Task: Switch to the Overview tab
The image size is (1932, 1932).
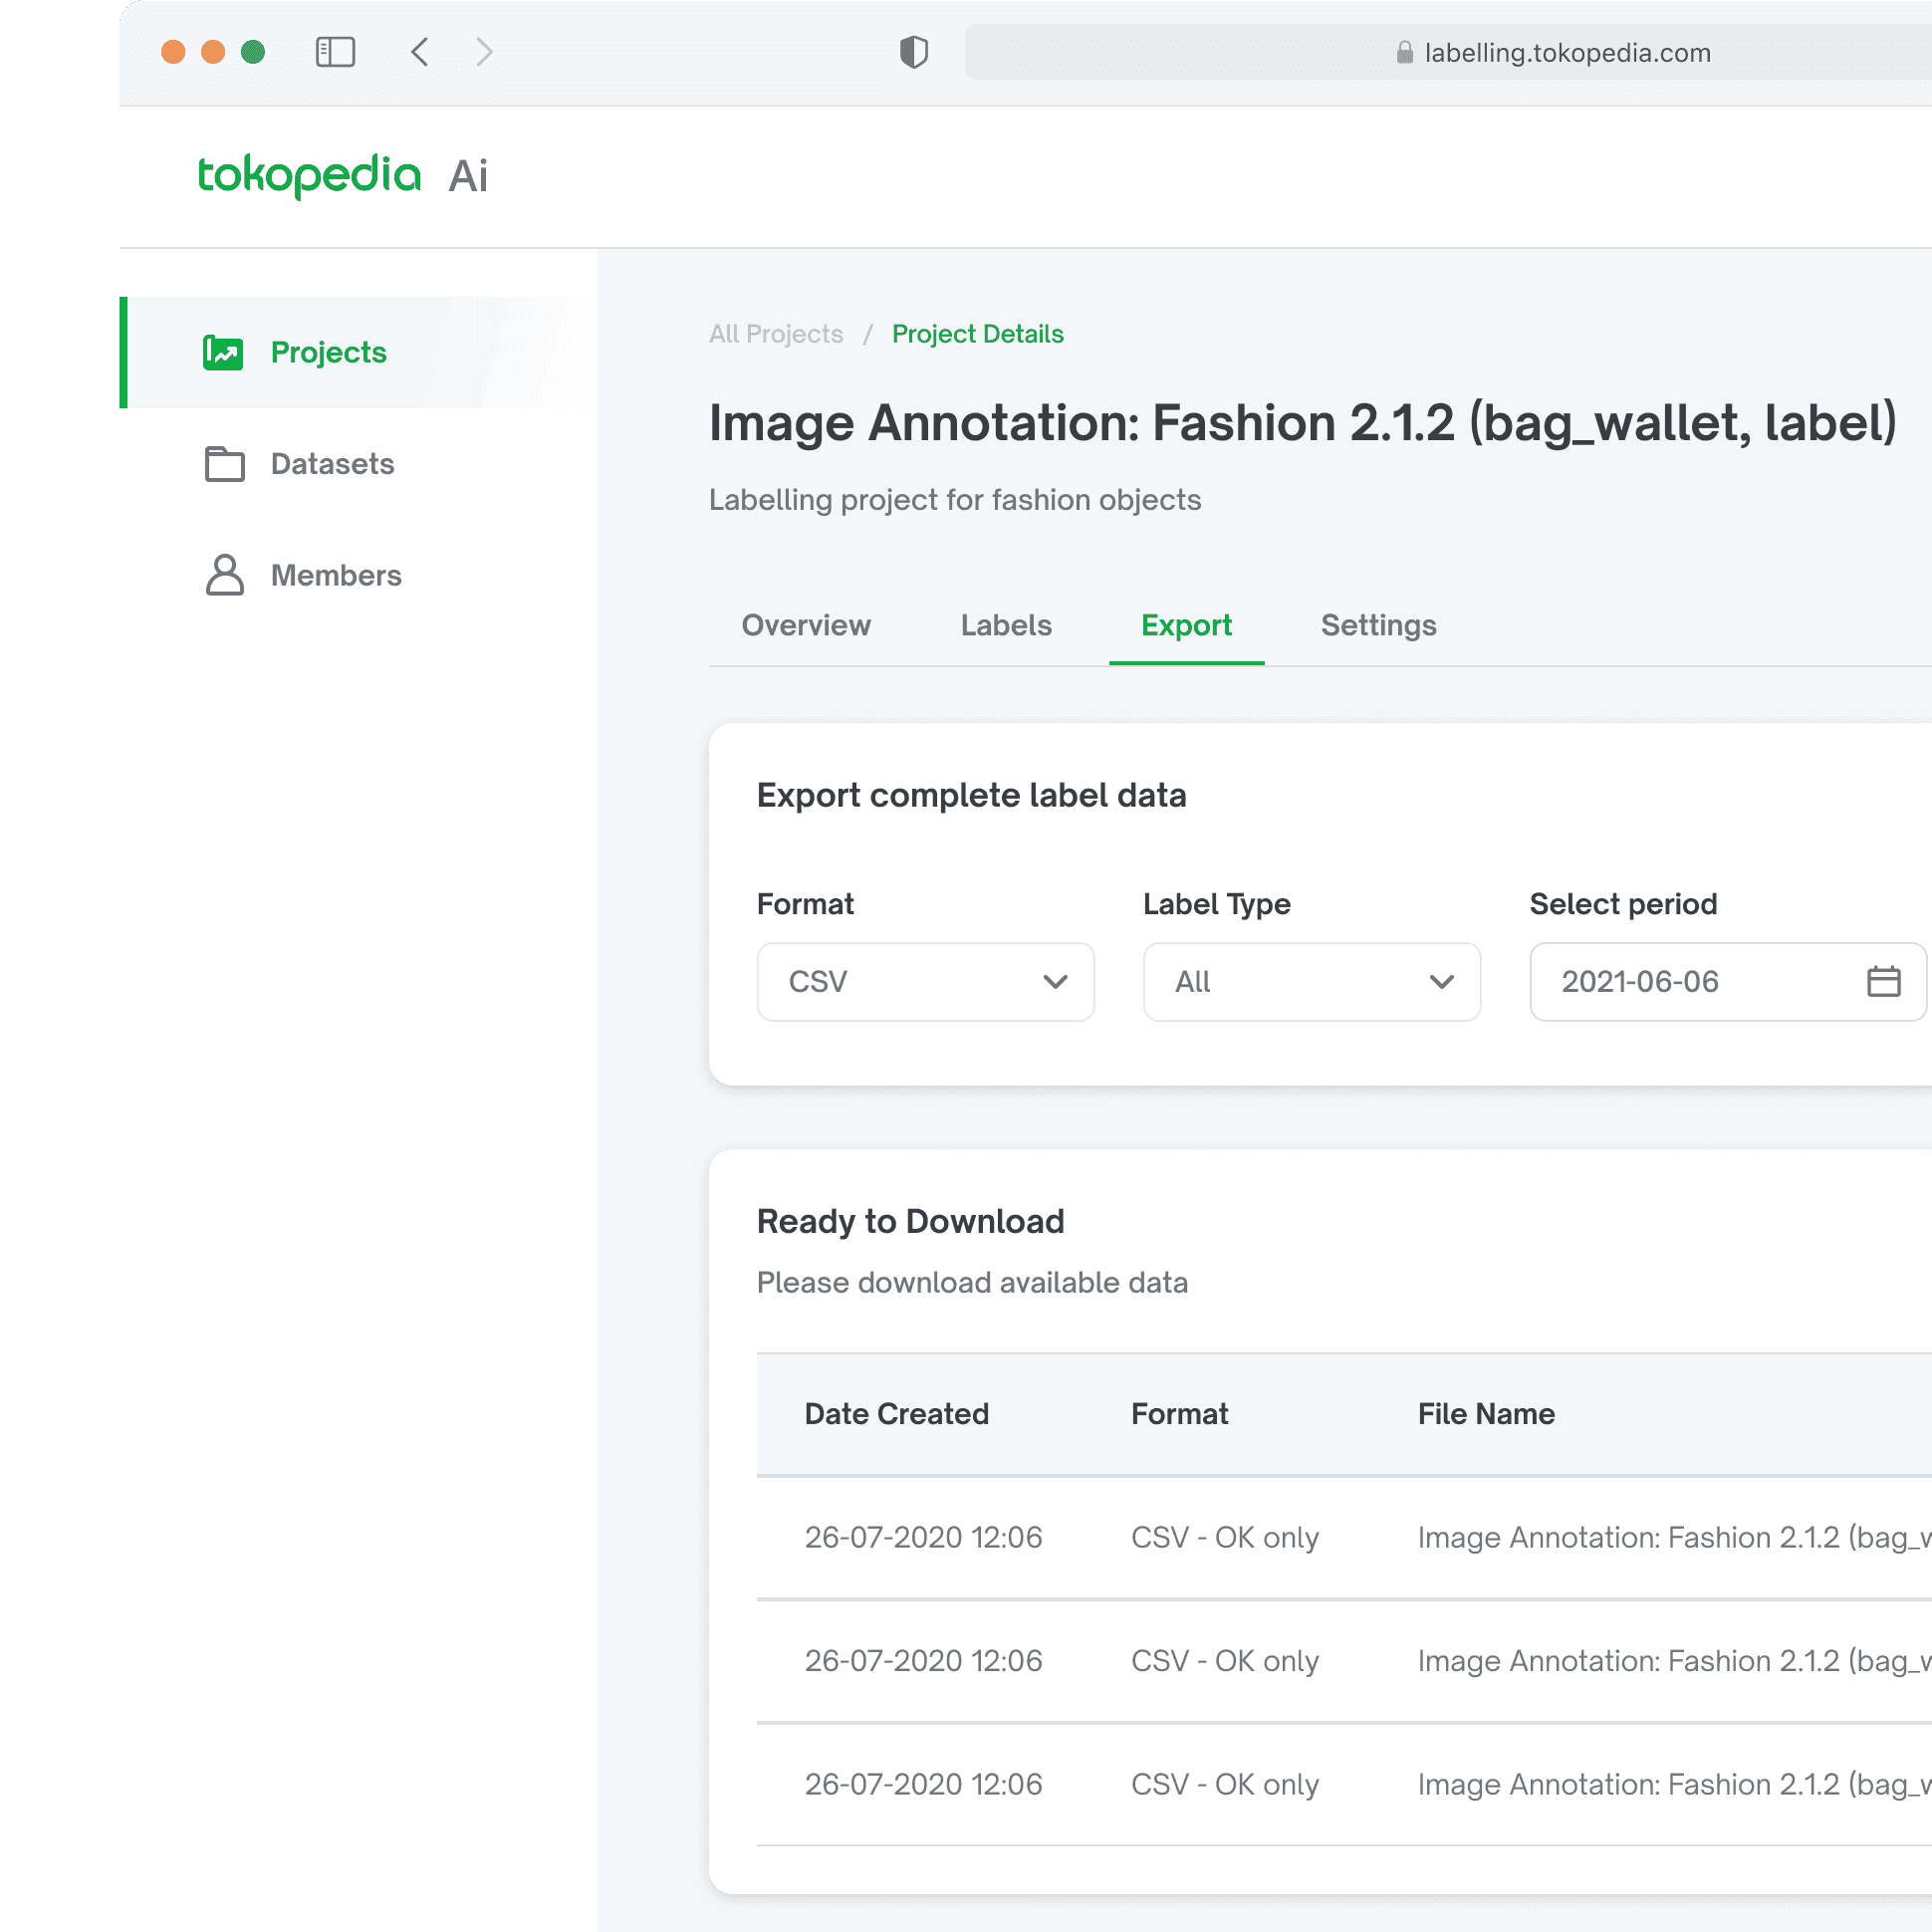Action: click(806, 625)
